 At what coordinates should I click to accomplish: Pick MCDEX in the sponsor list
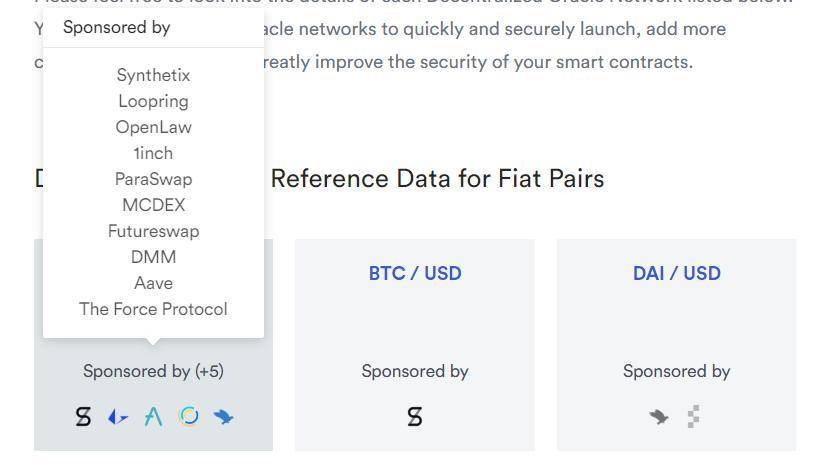pos(153,205)
